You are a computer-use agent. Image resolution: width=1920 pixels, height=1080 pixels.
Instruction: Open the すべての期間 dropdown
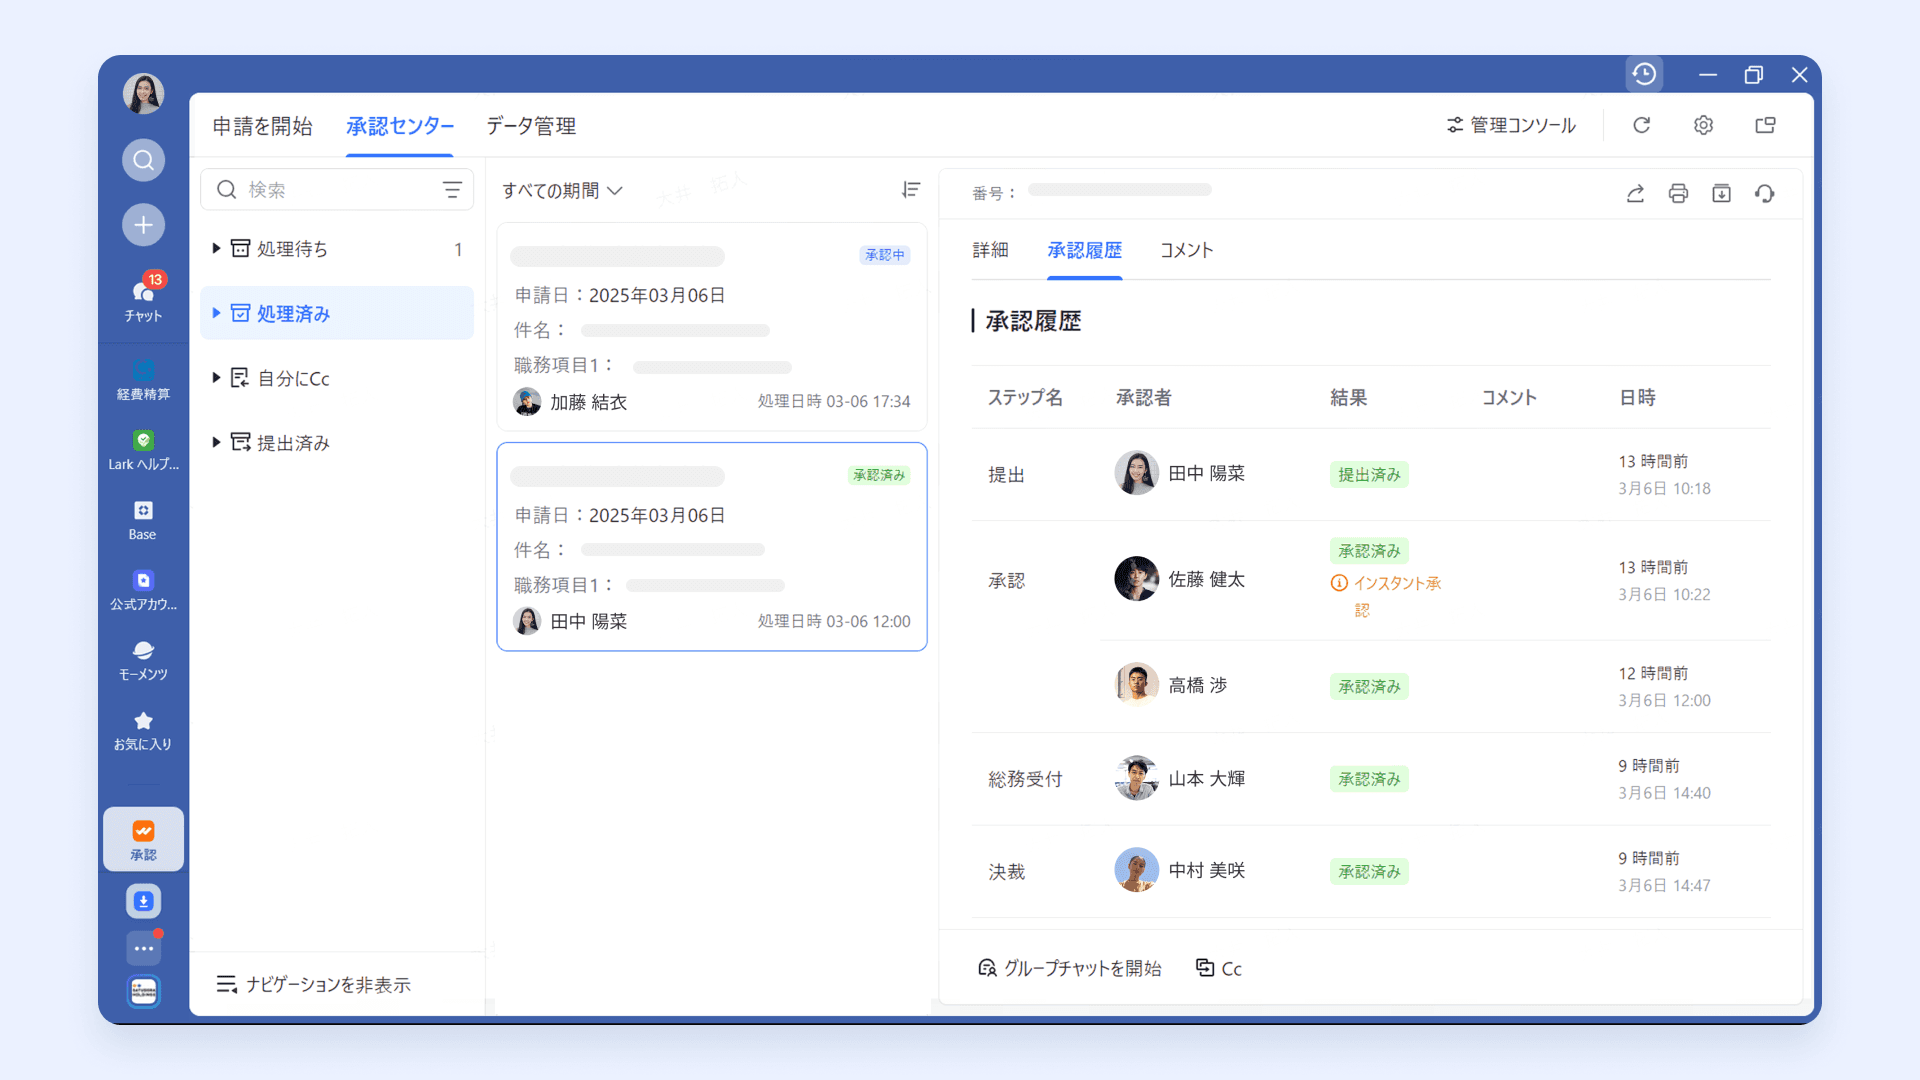pos(562,191)
